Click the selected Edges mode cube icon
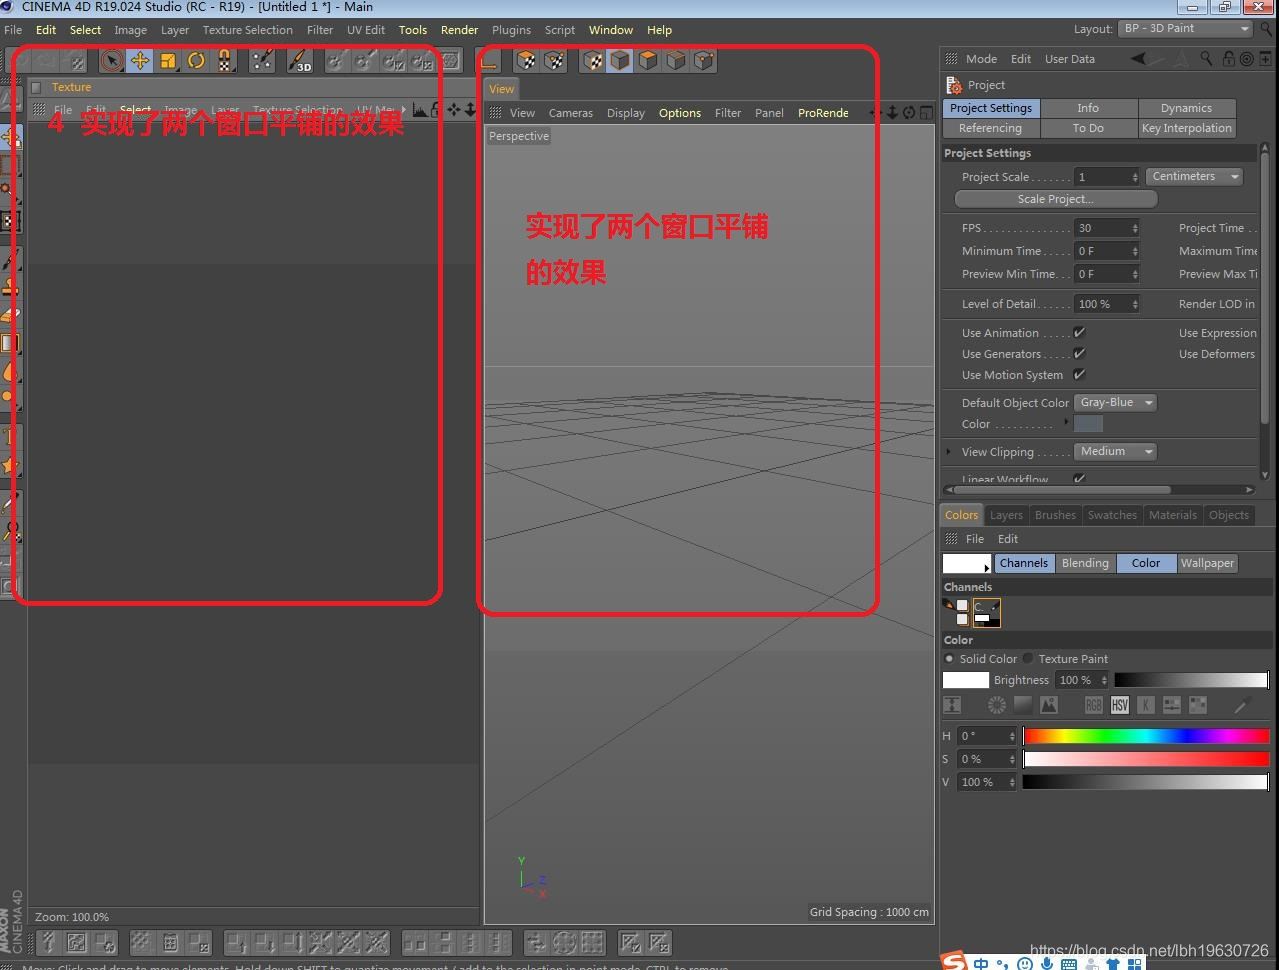The height and width of the screenshot is (970, 1279). [620, 61]
